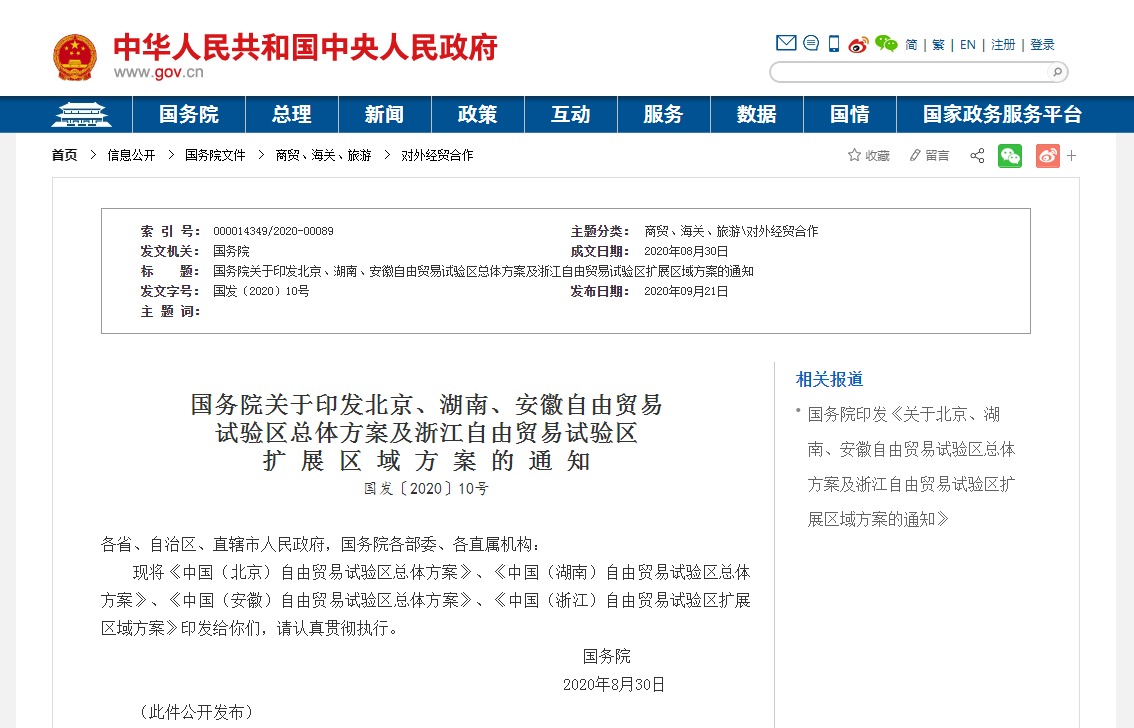Screen dimensions: 1134x728
Task: Share via green WeChat share button
Action: point(1010,156)
